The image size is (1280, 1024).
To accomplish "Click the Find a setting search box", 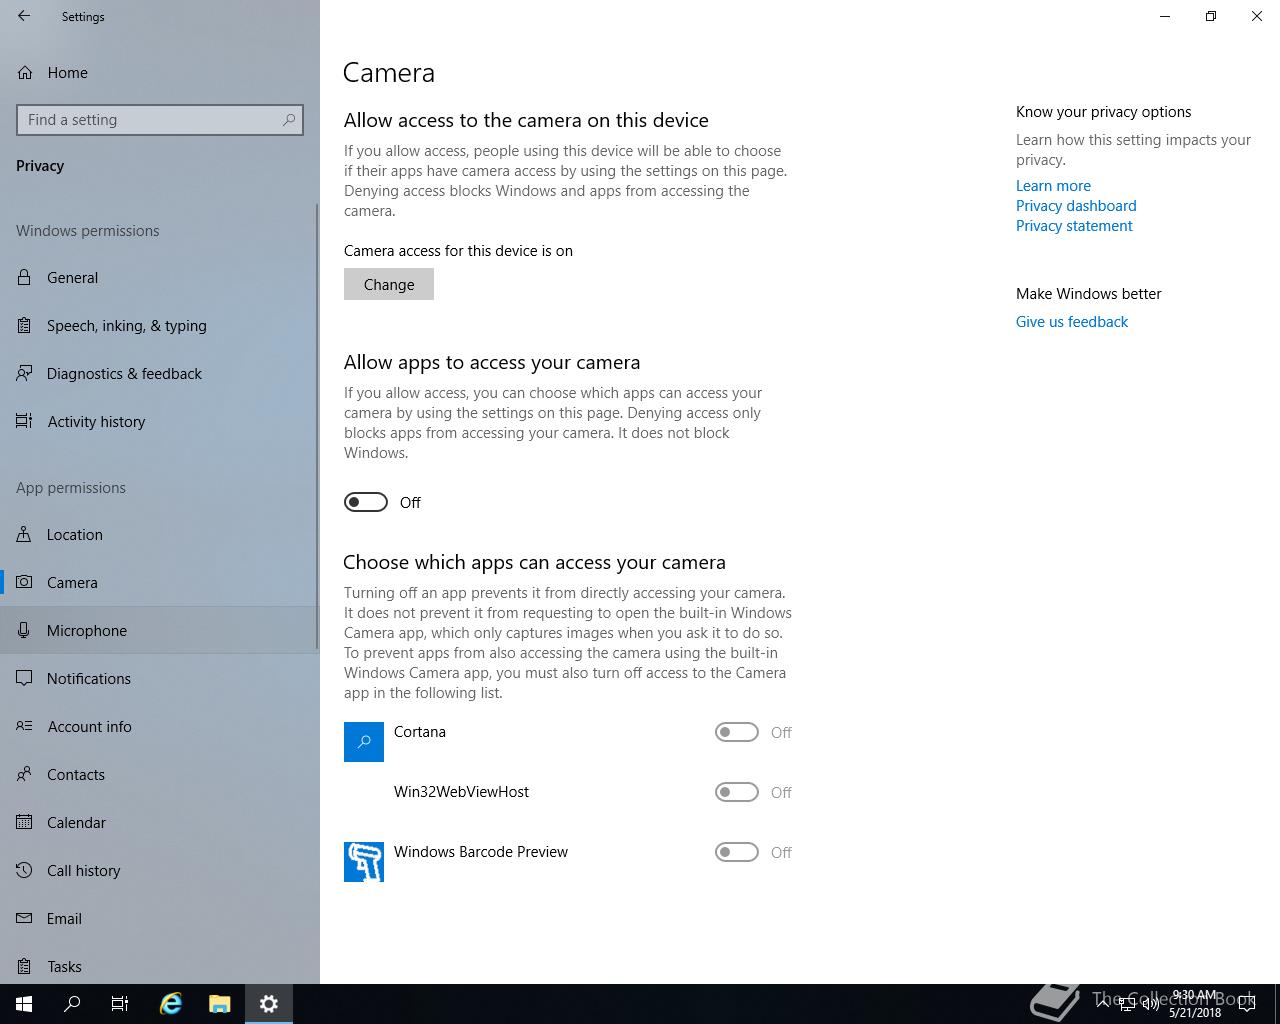I will click(x=160, y=120).
